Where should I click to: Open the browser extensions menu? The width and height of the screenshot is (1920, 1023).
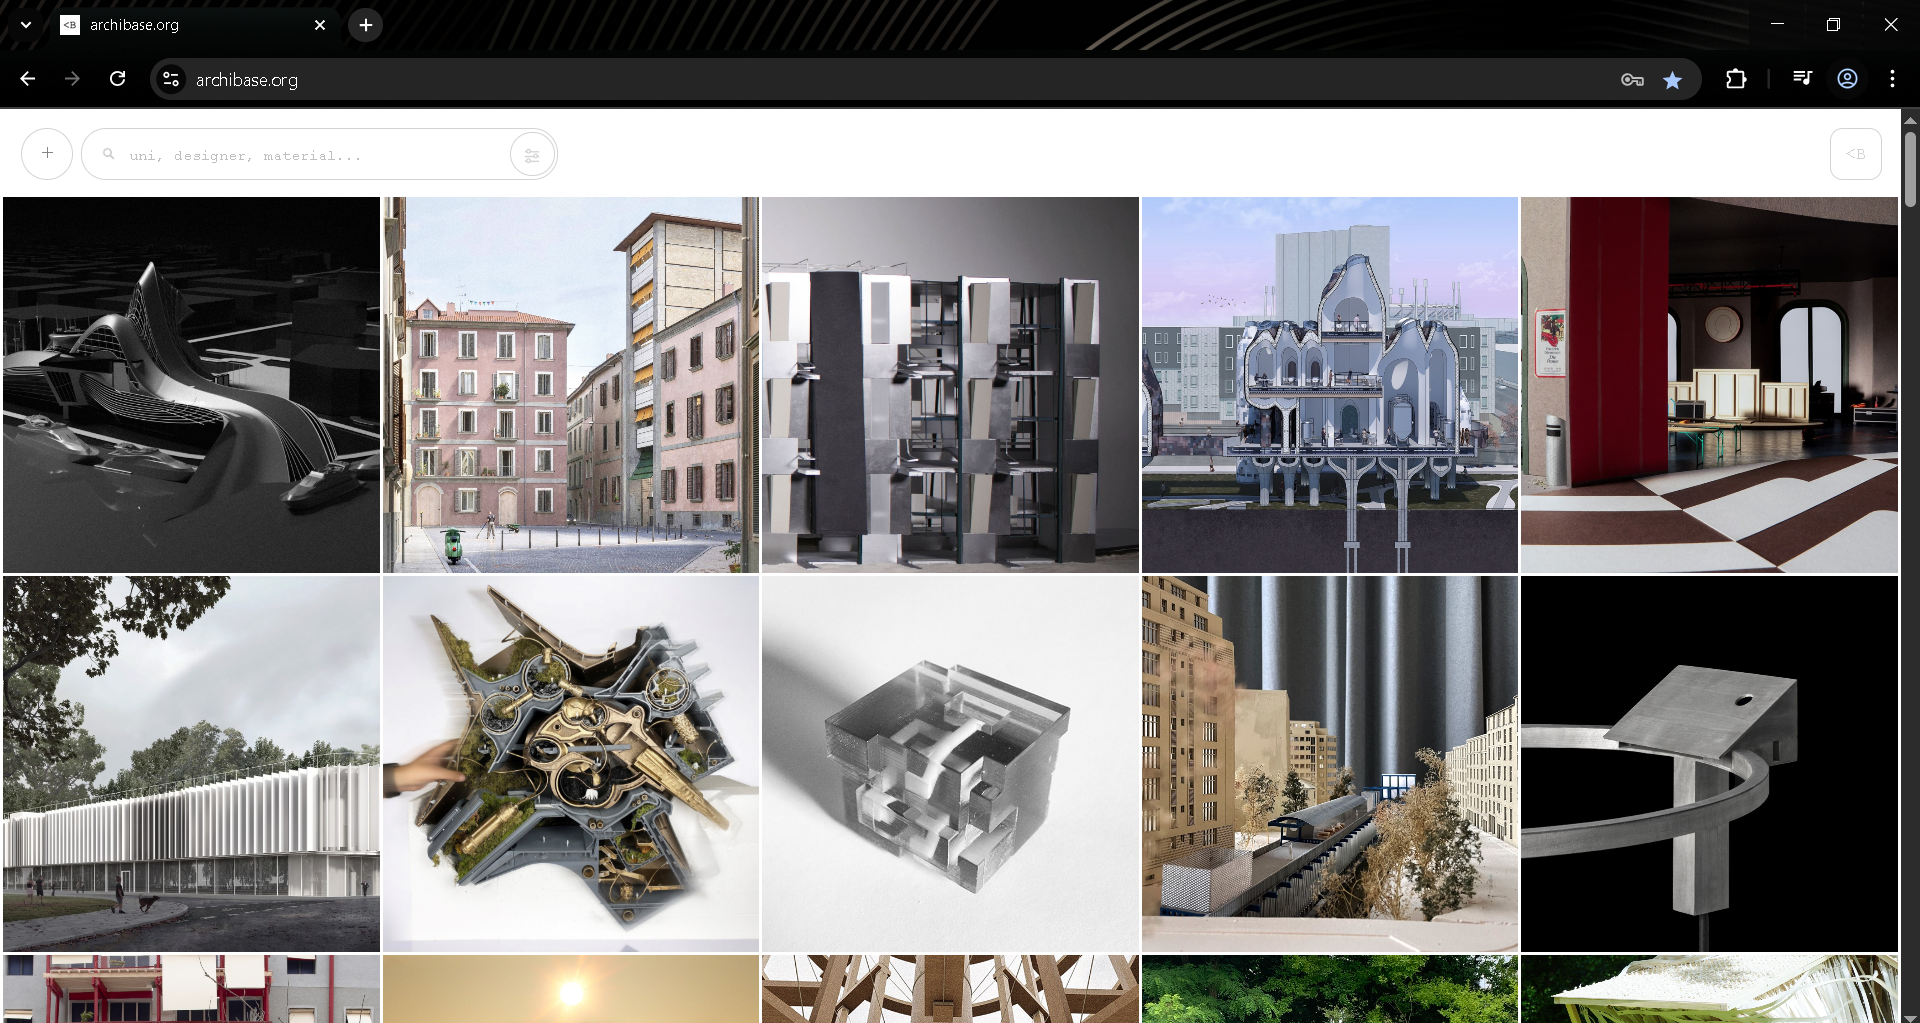1736,79
